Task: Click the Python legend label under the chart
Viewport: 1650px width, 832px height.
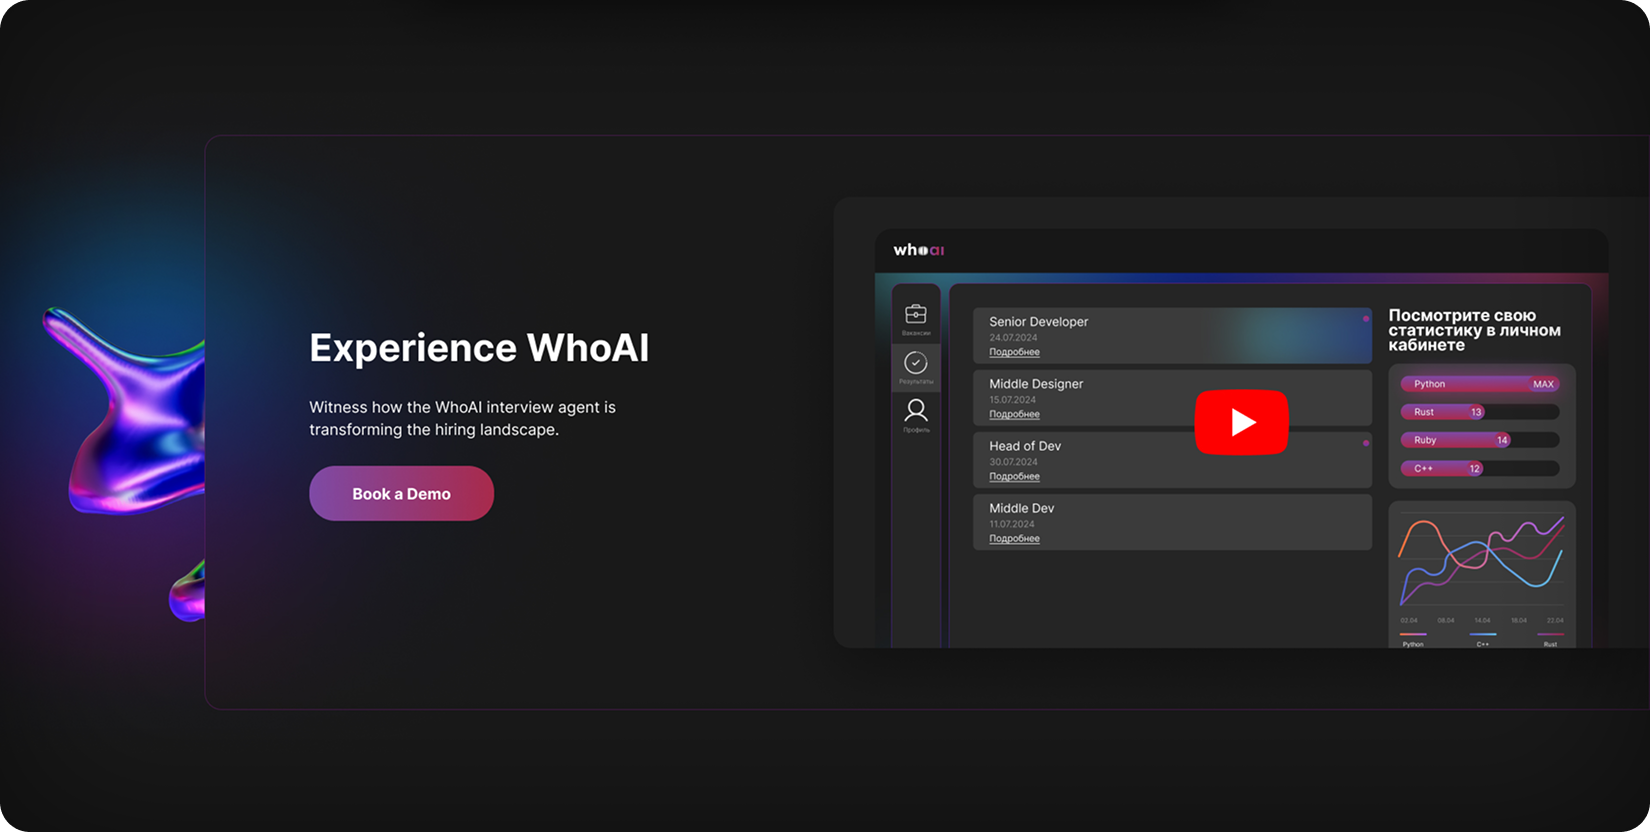Action: coord(1412,644)
